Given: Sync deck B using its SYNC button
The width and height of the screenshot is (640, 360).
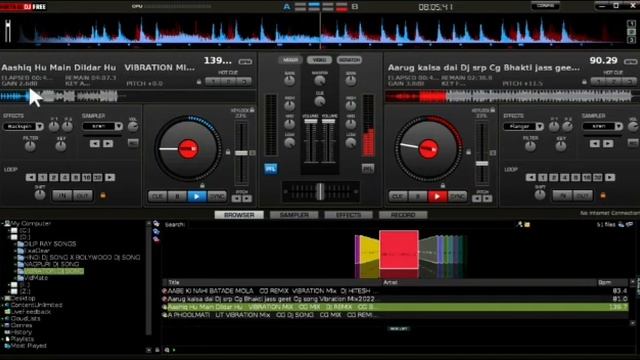Looking at the screenshot, I should pyautogui.click(x=457, y=196).
